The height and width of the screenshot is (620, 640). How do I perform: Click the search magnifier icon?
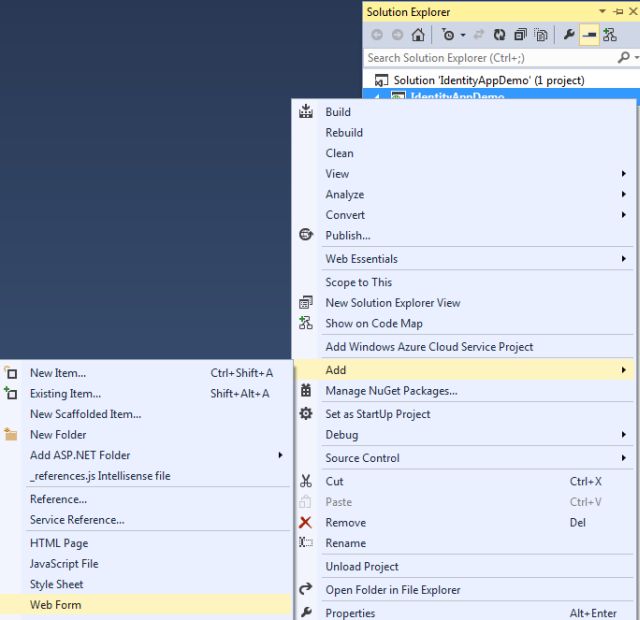[x=623, y=58]
